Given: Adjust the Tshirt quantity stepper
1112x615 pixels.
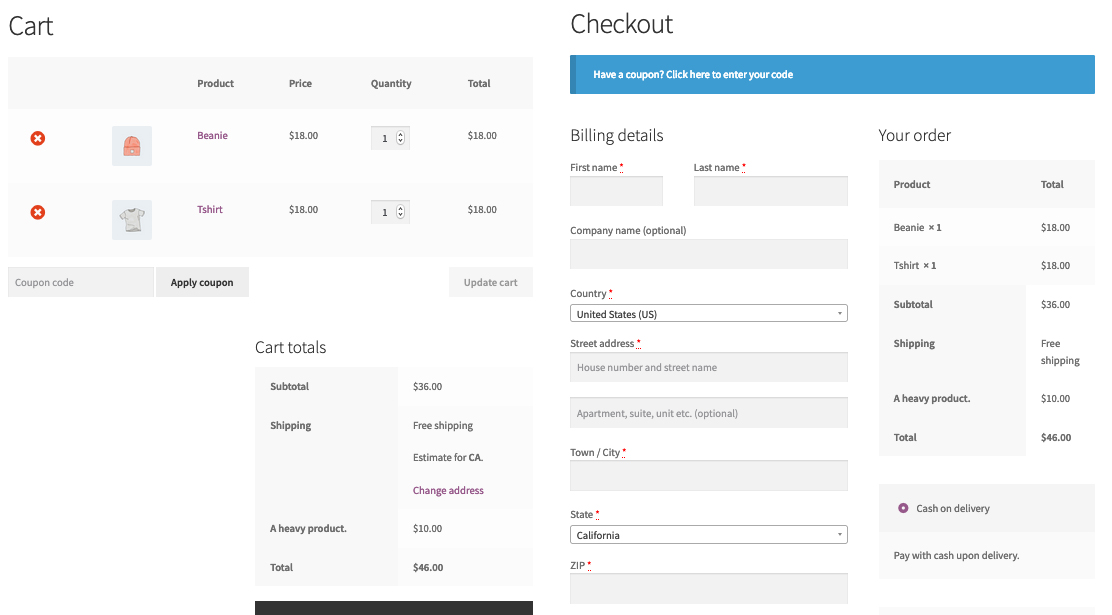Looking at the screenshot, I should click(x=400, y=212).
